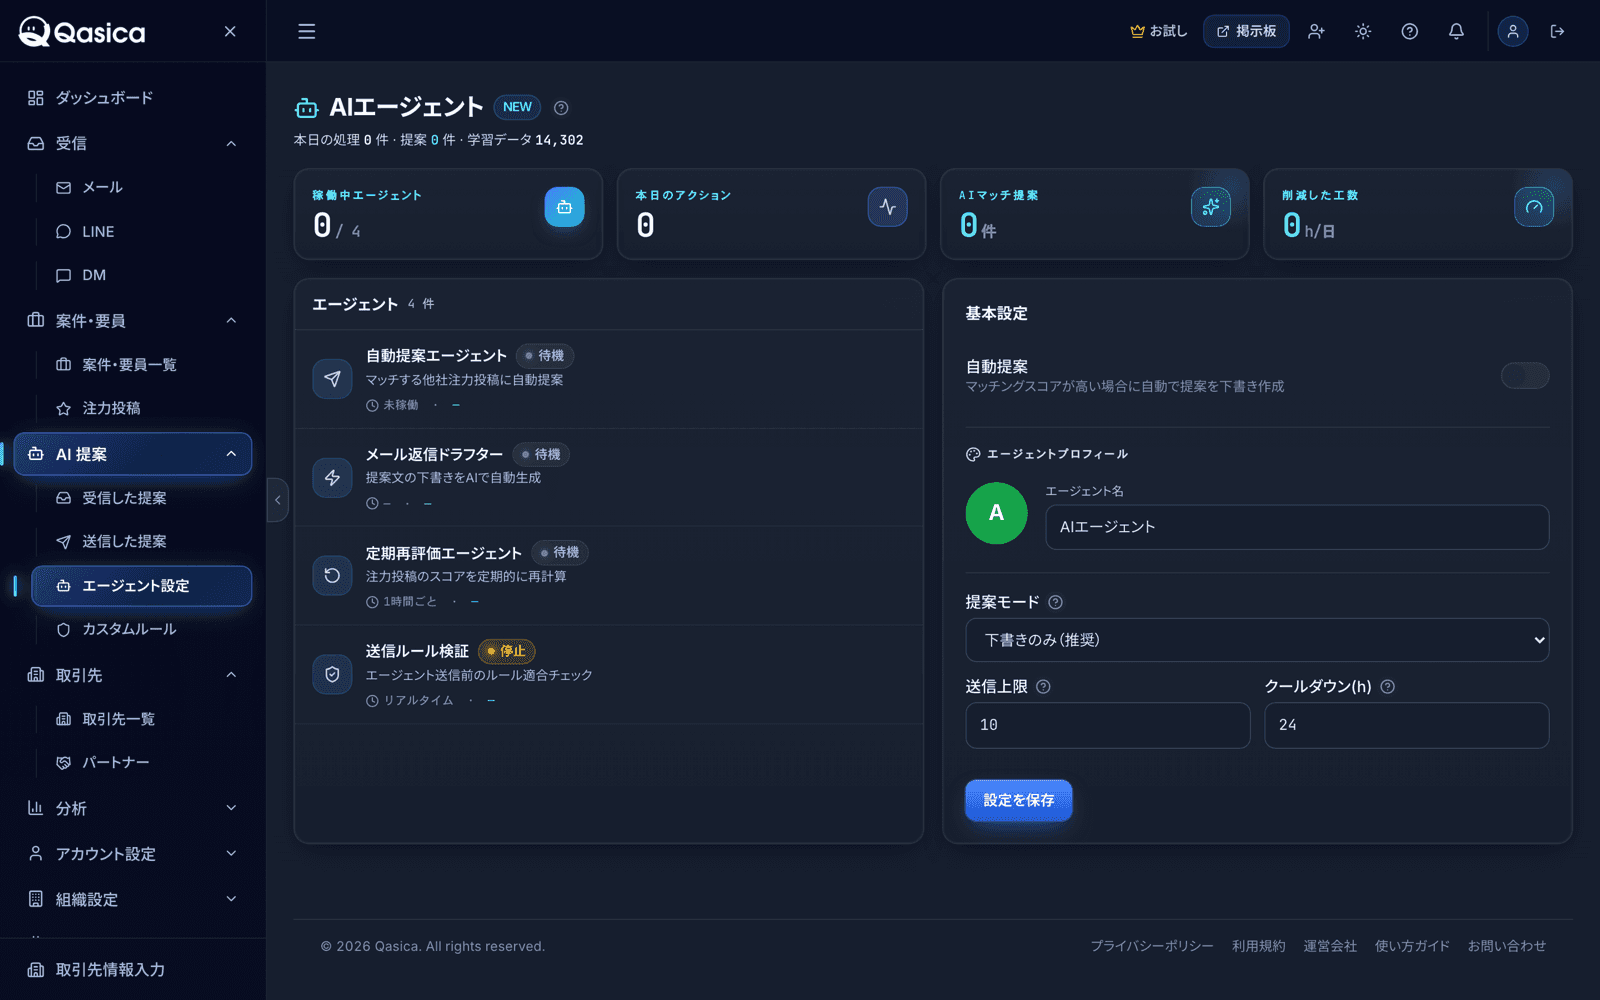Image resolution: width=1600 pixels, height=1000 pixels.
Task: Collapse the 取引先 section
Action: coord(133,675)
